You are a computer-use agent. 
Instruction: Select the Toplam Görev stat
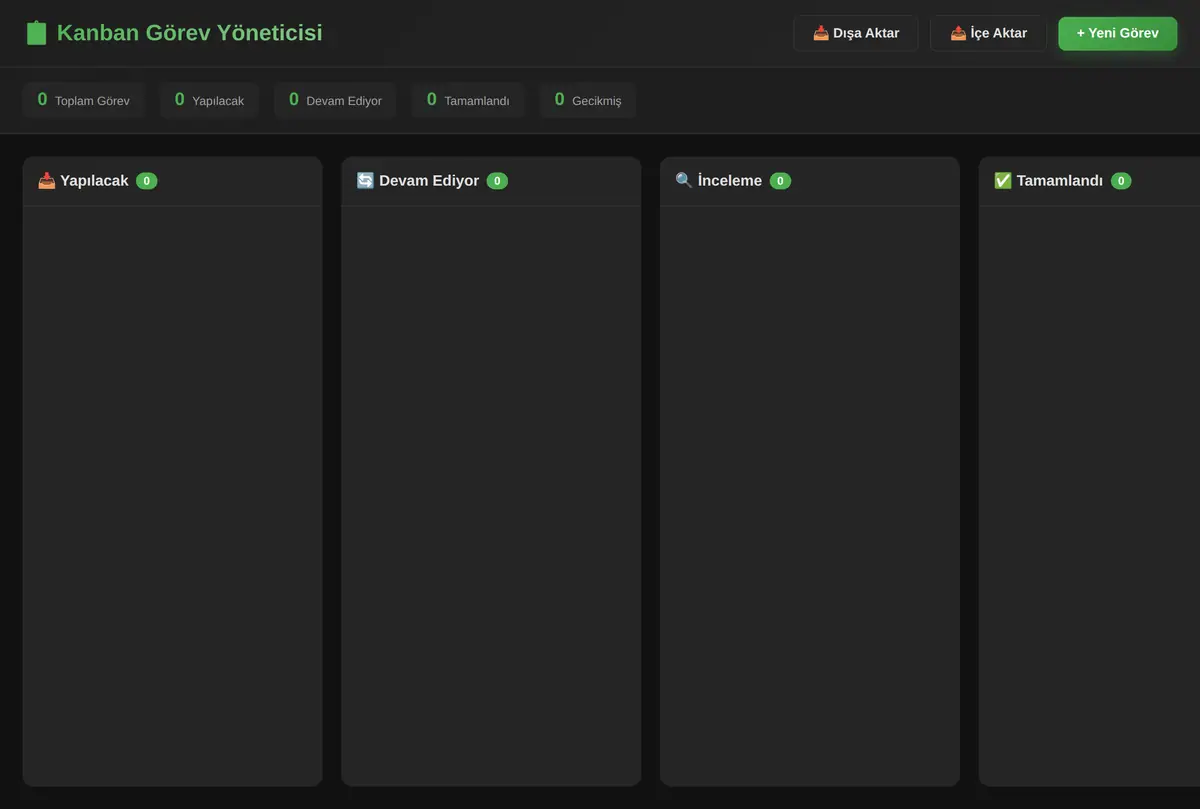point(84,100)
